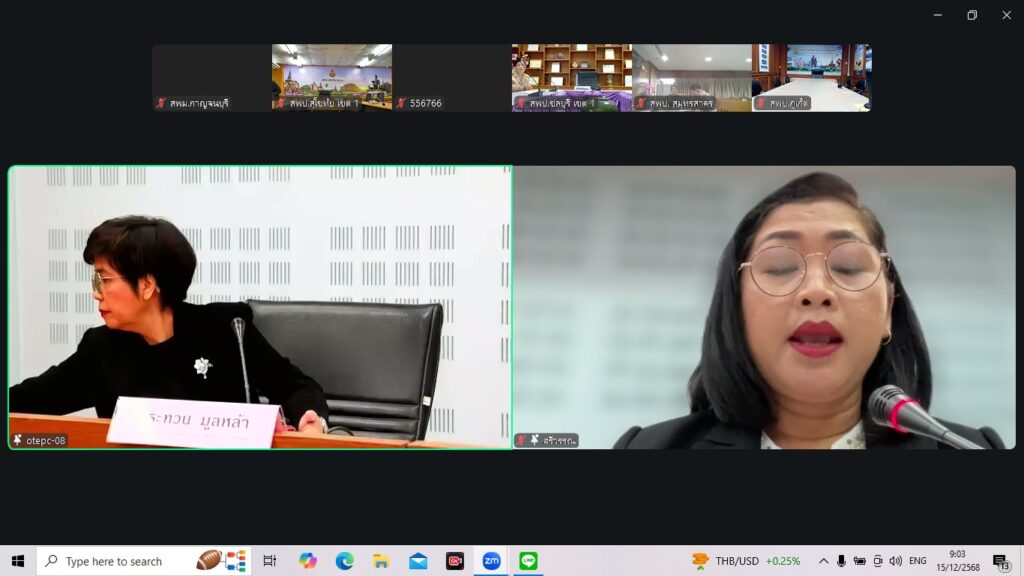The image size is (1024, 576).
Task: Click the THB/USD currency widget
Action: click(746, 561)
